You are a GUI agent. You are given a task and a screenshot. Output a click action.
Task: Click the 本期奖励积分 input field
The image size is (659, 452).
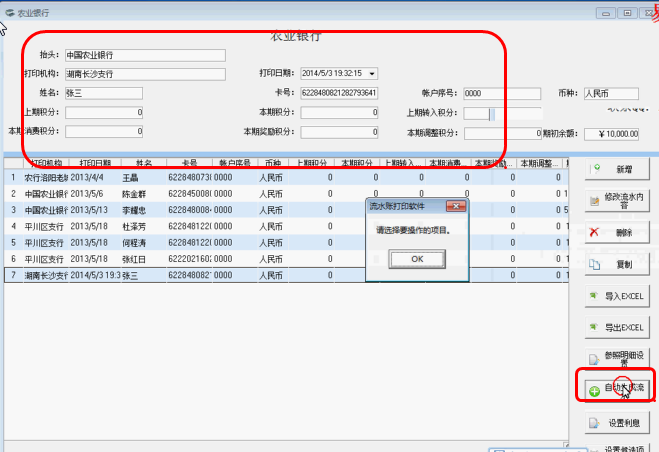(x=339, y=132)
